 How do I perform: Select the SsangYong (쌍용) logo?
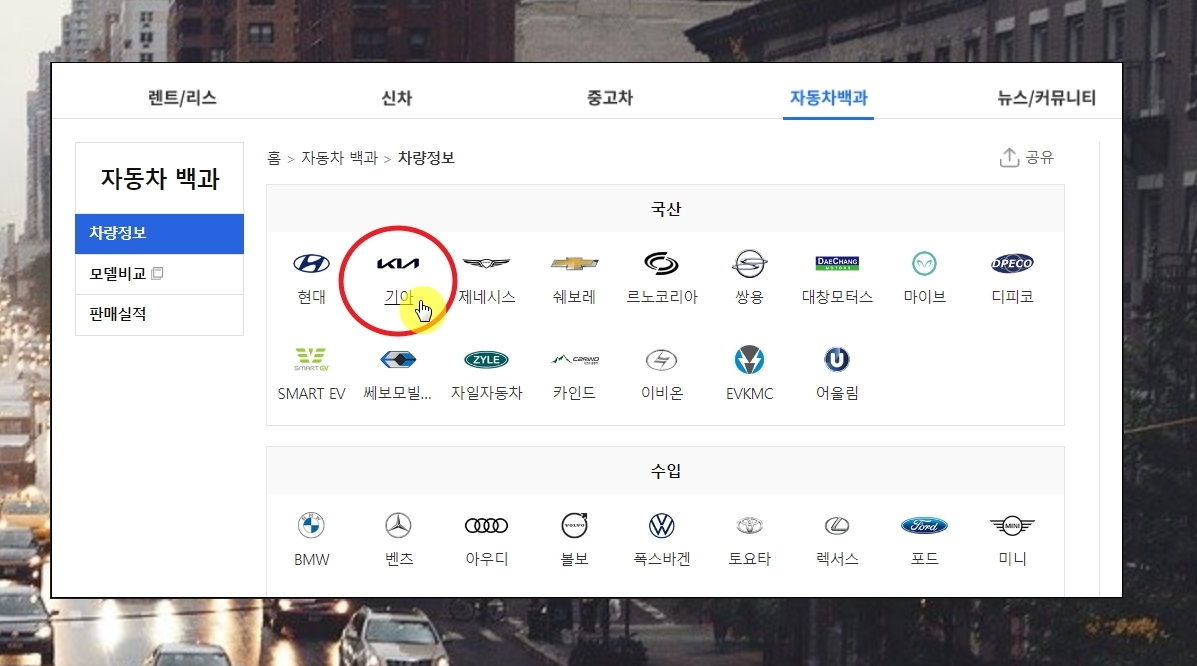[x=750, y=263]
